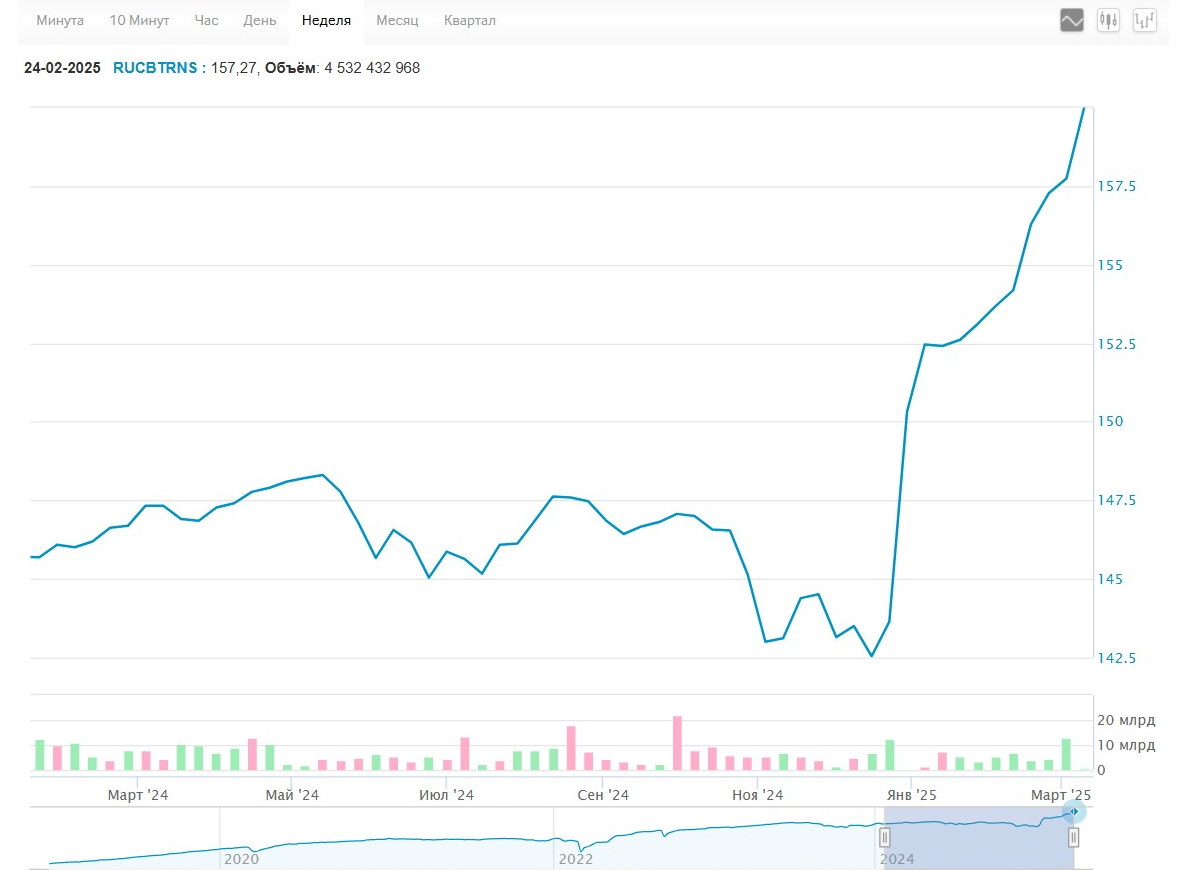Select the Неделя interval tab
1183x870 pixels.
click(x=326, y=21)
